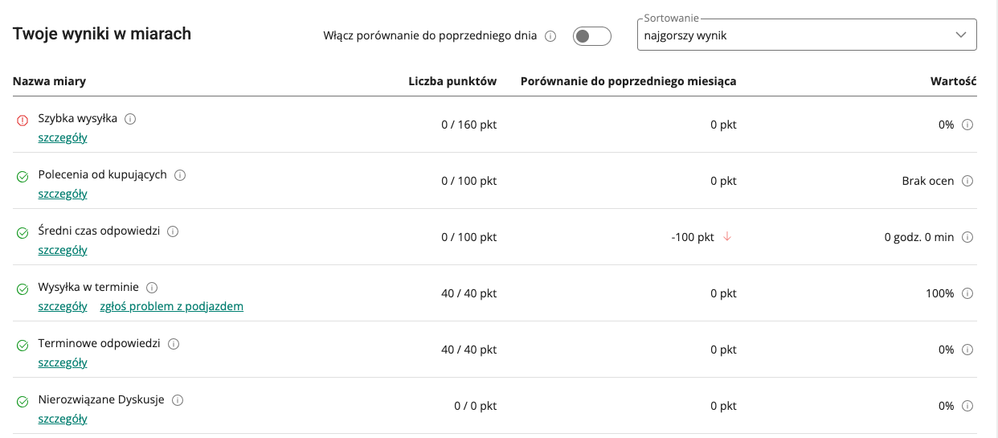Click the 'Liczba punktów' column header

452,81
